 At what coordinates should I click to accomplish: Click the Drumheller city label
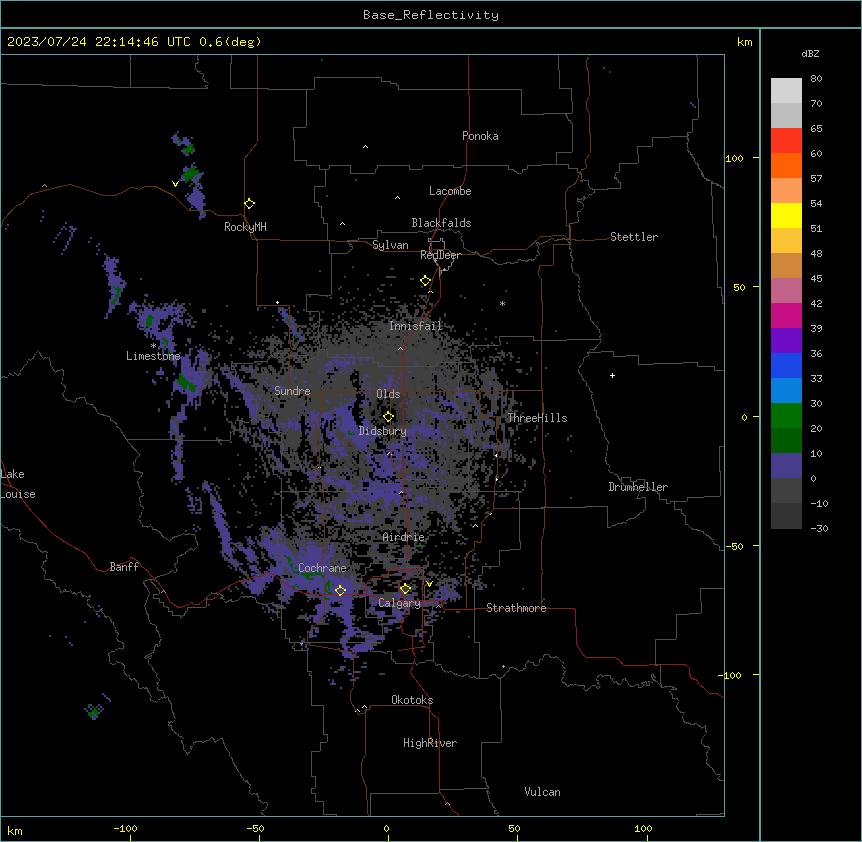pos(638,487)
